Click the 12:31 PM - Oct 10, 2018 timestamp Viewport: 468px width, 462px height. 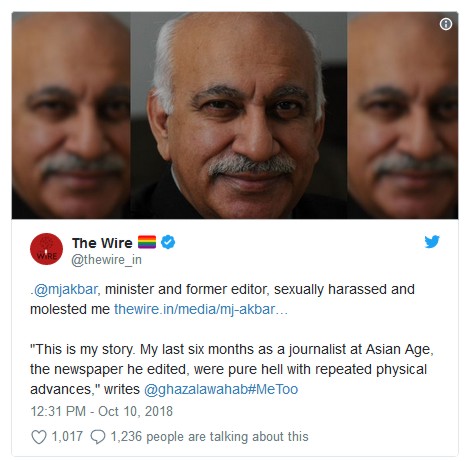coord(102,411)
